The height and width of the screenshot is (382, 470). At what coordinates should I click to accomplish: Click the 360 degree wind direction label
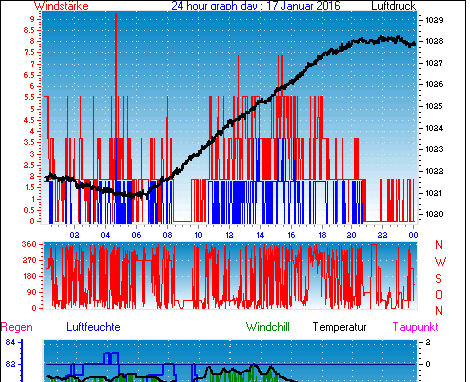pos(29,244)
